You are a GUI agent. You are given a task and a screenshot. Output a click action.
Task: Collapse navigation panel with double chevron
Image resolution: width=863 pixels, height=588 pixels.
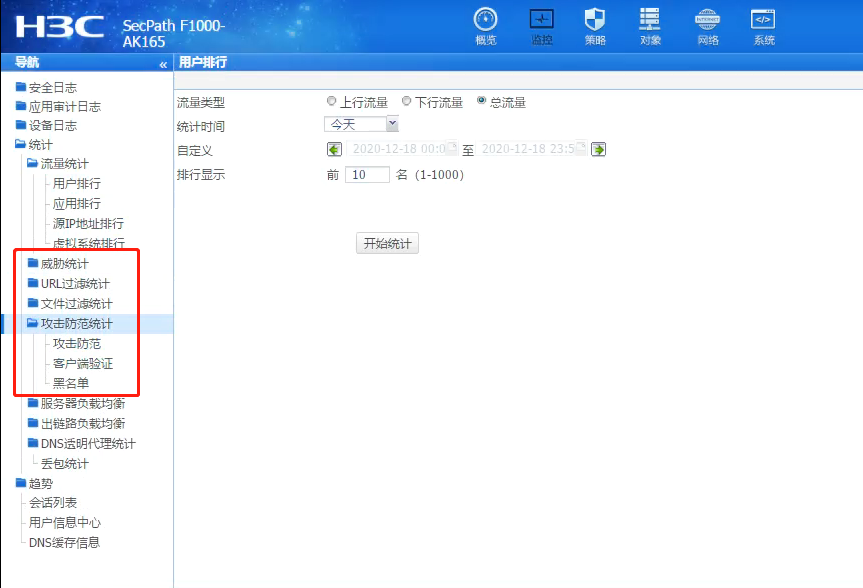tap(163, 64)
